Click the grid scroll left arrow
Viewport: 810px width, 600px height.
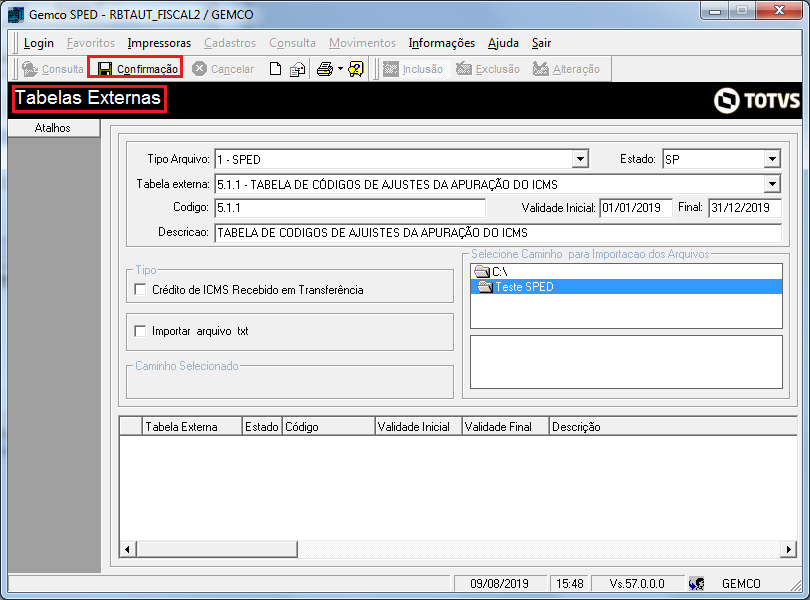(128, 549)
